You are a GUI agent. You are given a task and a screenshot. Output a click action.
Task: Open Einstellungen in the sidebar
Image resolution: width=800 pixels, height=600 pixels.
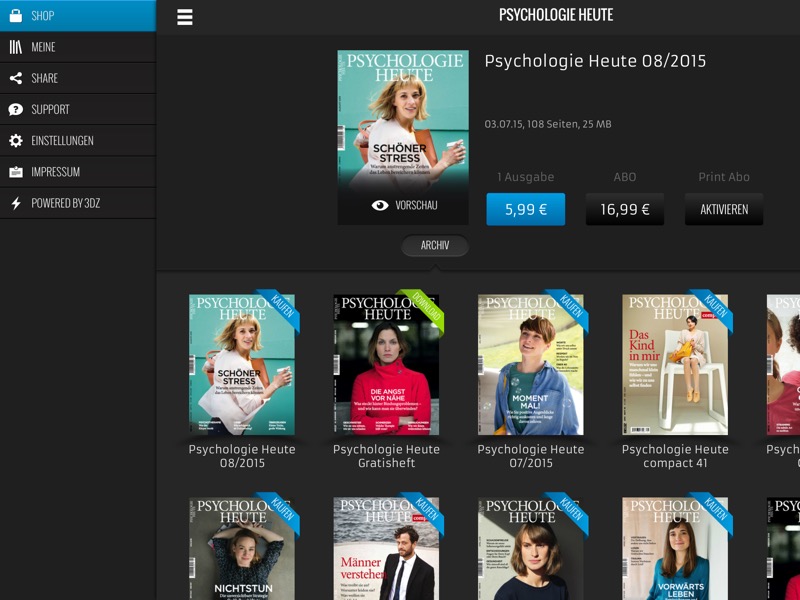point(78,140)
